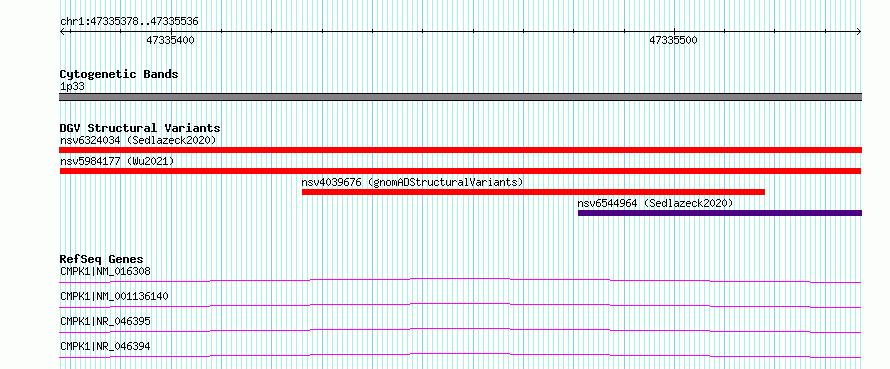The width and height of the screenshot is (890, 369).
Task: Click the CMPK1|NM_016308 transcript label
Action: click(106, 271)
